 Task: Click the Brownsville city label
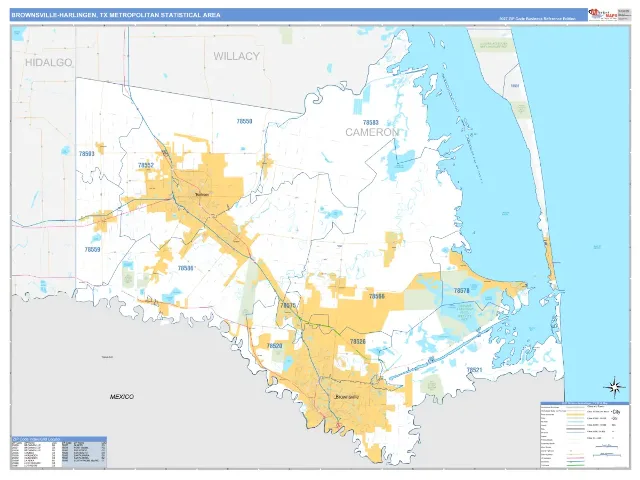click(x=347, y=397)
